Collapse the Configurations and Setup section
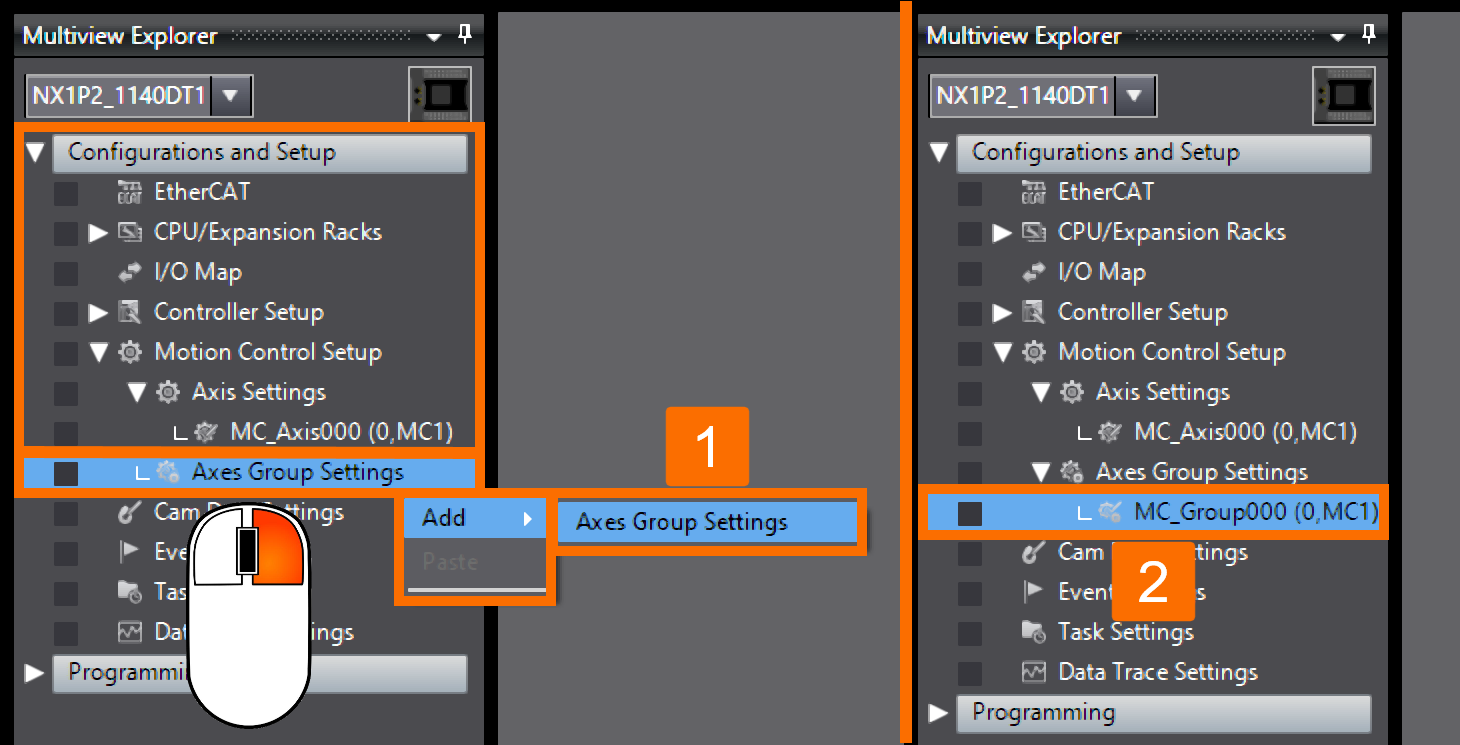 click(x=36, y=152)
